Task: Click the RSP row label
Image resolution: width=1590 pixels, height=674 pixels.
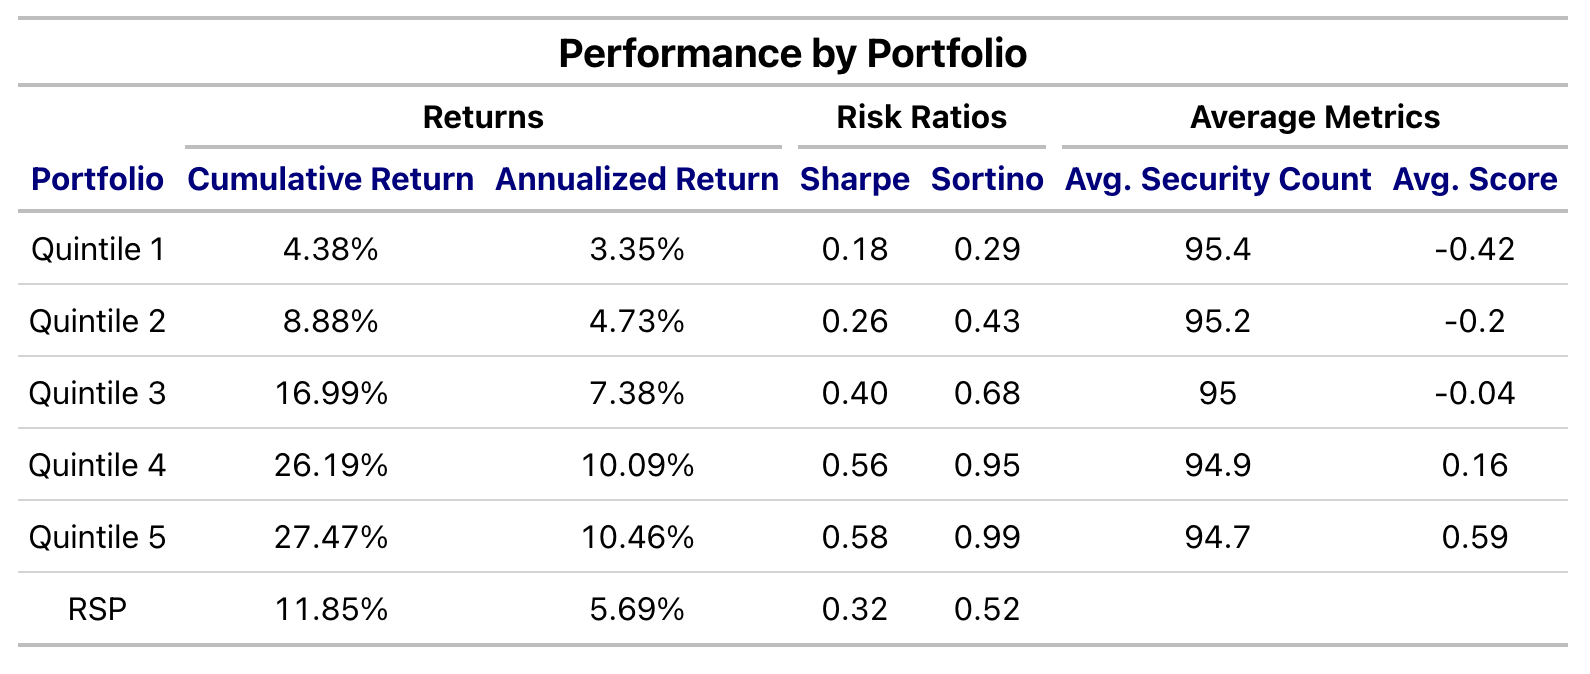Action: [x=97, y=609]
